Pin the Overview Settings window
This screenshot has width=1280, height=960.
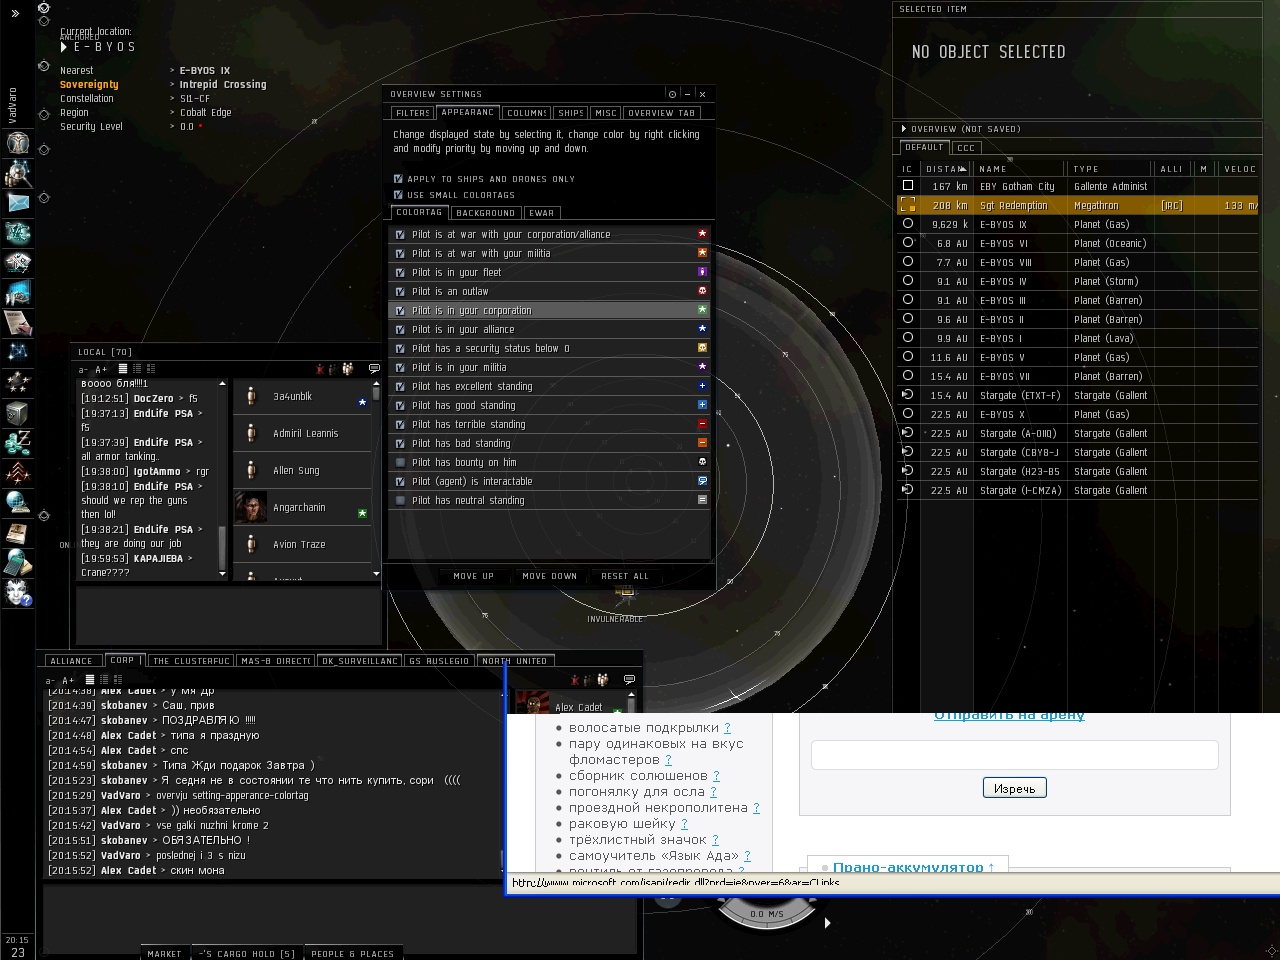pyautogui.click(x=672, y=94)
